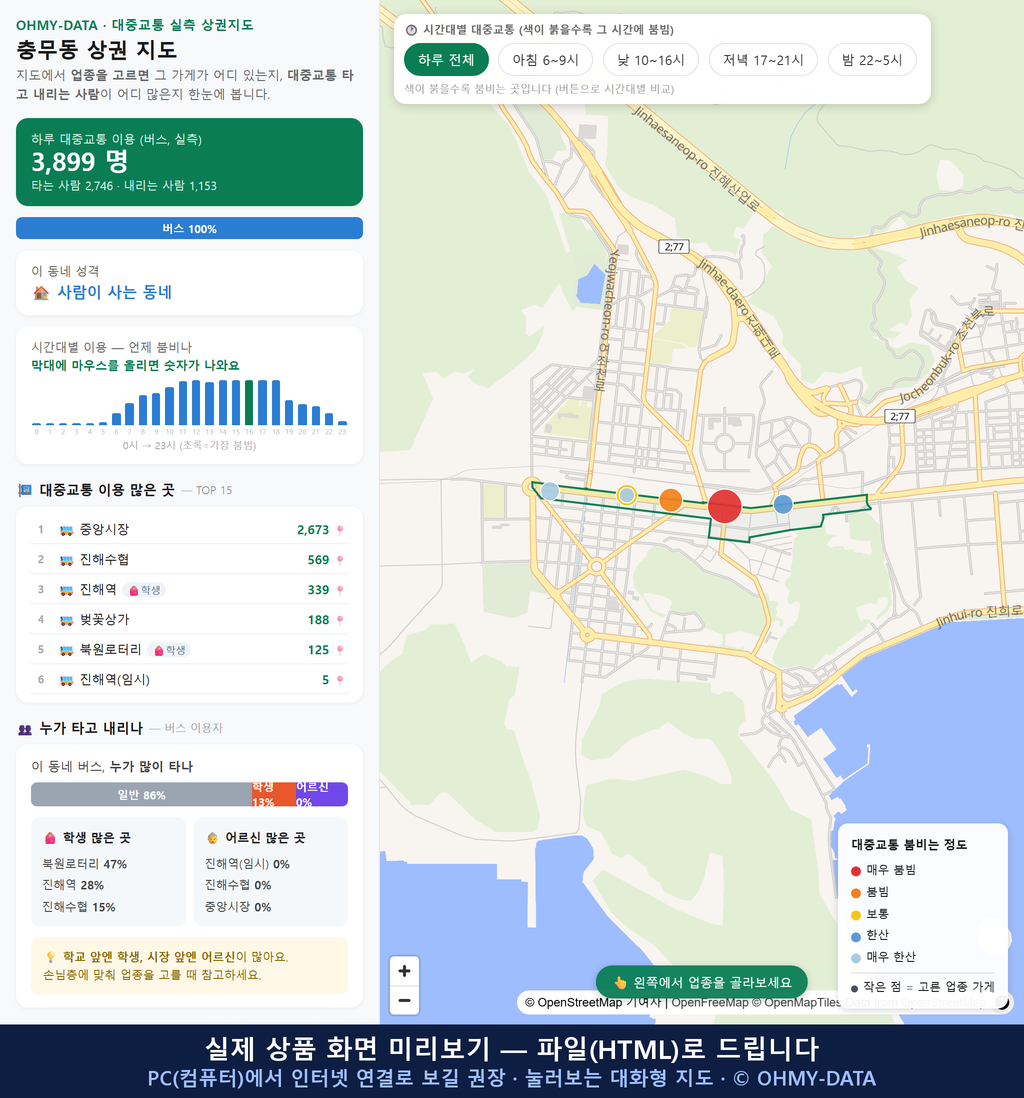Click the light blue 매우 한산 legend dot
This screenshot has height=1098, width=1024.
pos(855,958)
